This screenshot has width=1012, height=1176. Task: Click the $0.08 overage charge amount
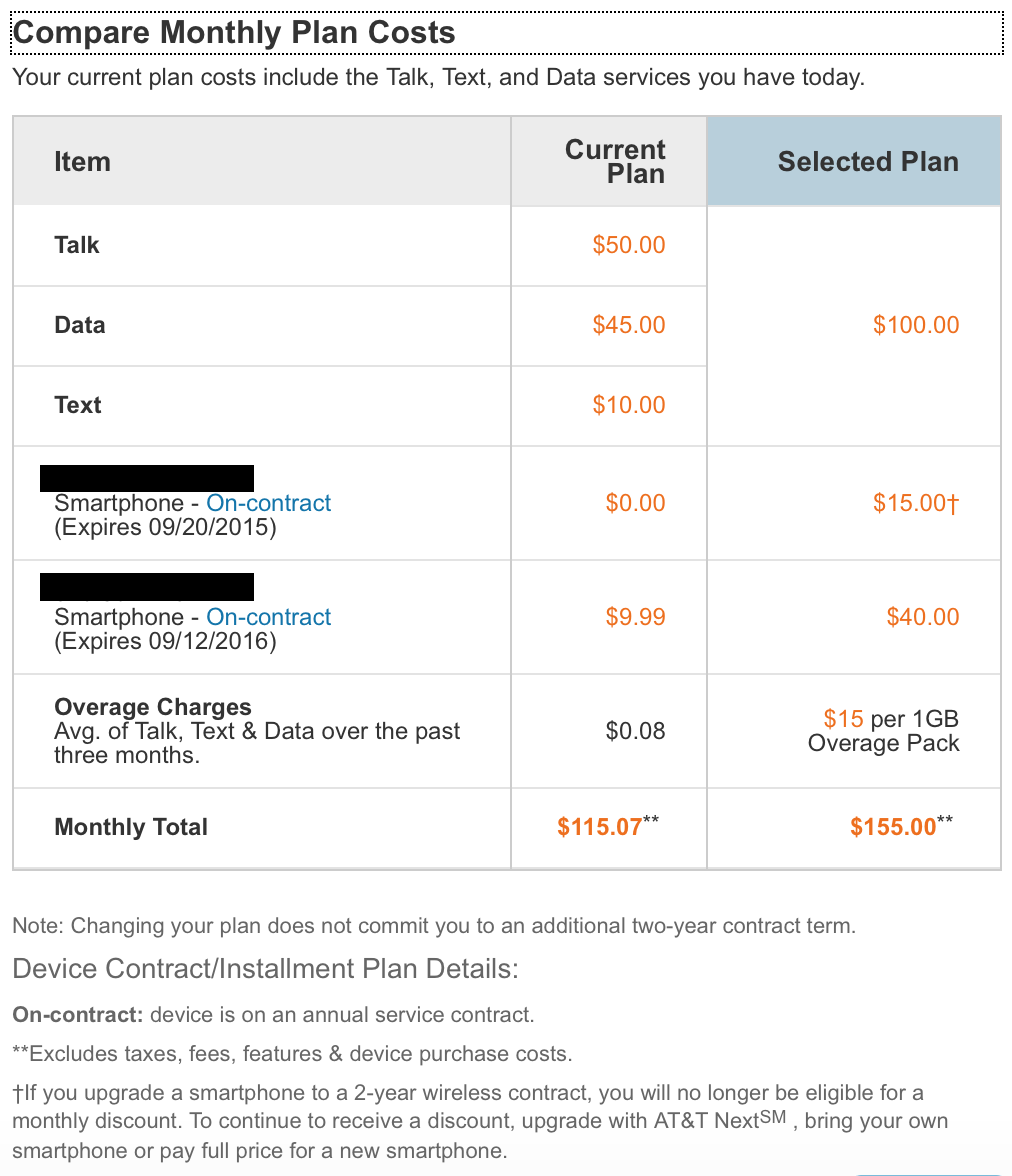pyautogui.click(x=635, y=730)
